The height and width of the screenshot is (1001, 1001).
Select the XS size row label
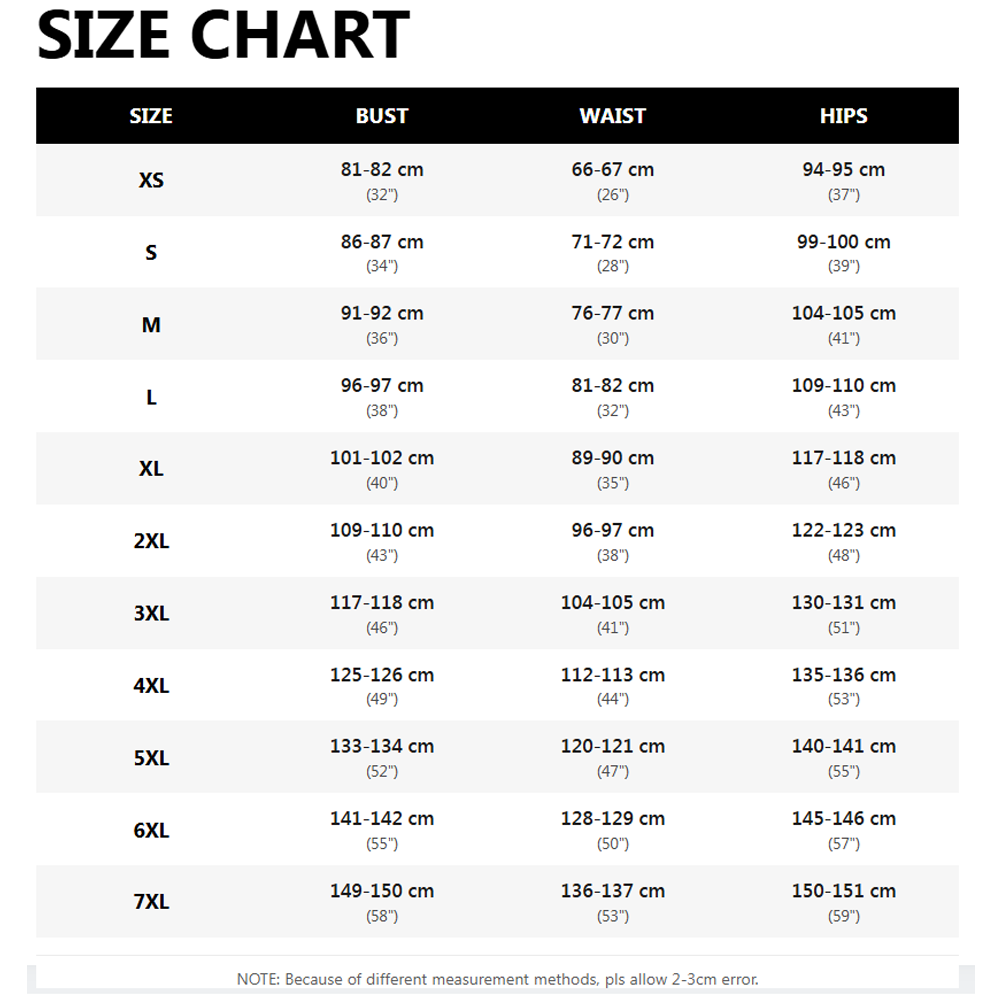click(151, 180)
